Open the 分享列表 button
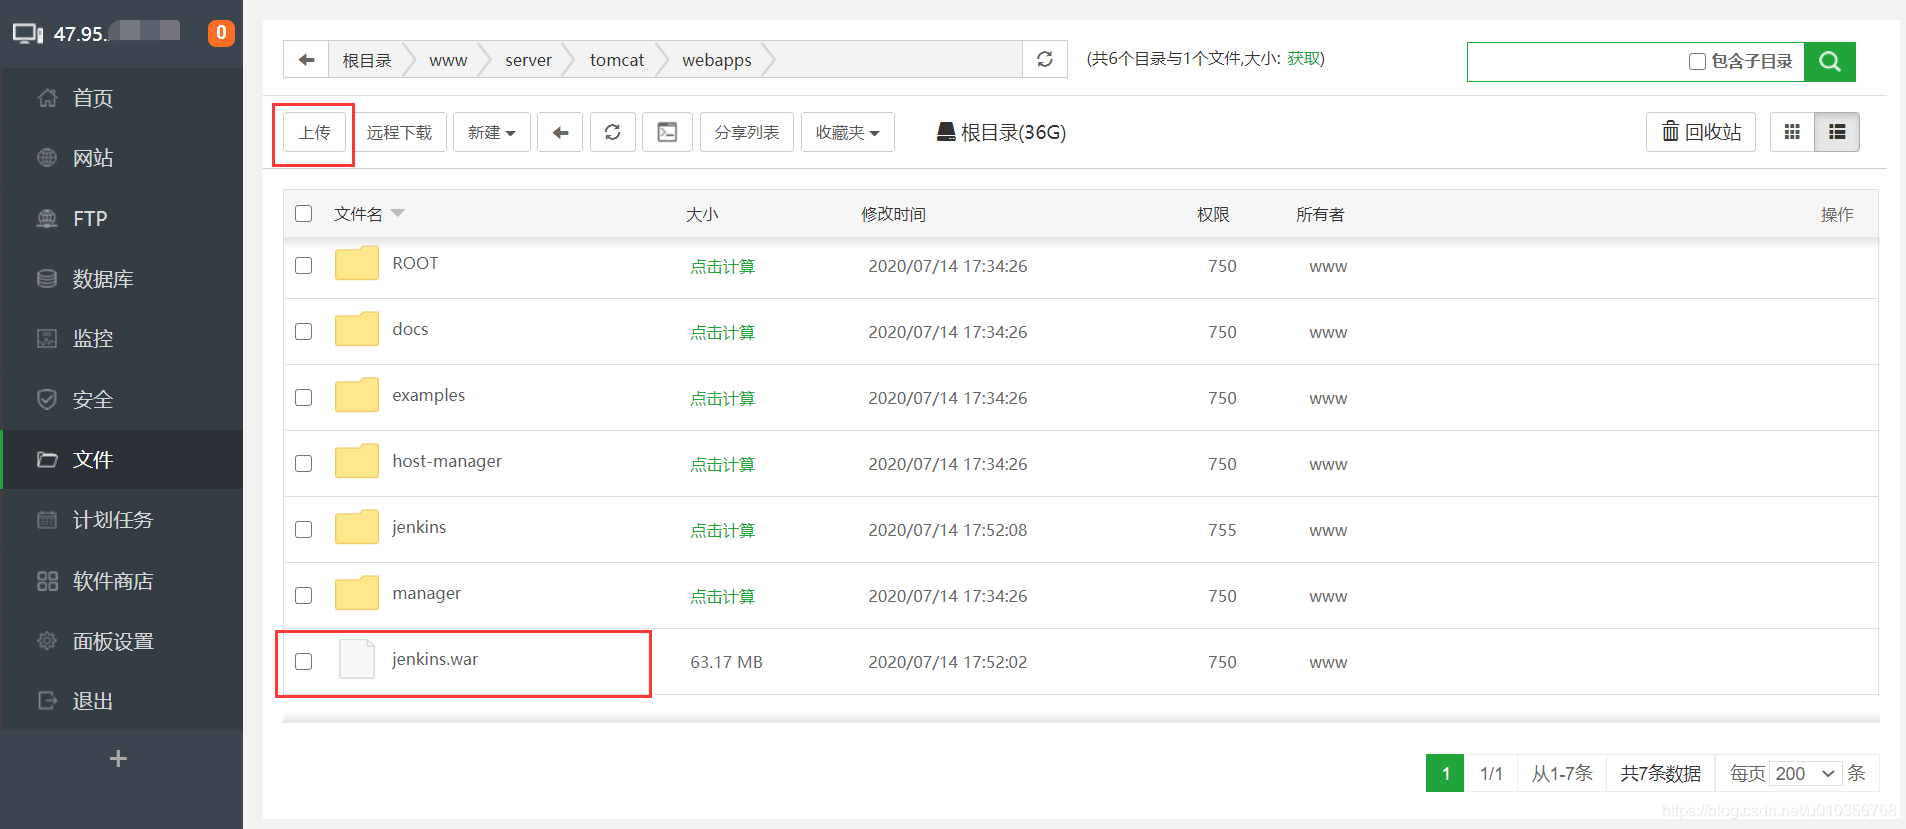The height and width of the screenshot is (829, 1906). [747, 132]
